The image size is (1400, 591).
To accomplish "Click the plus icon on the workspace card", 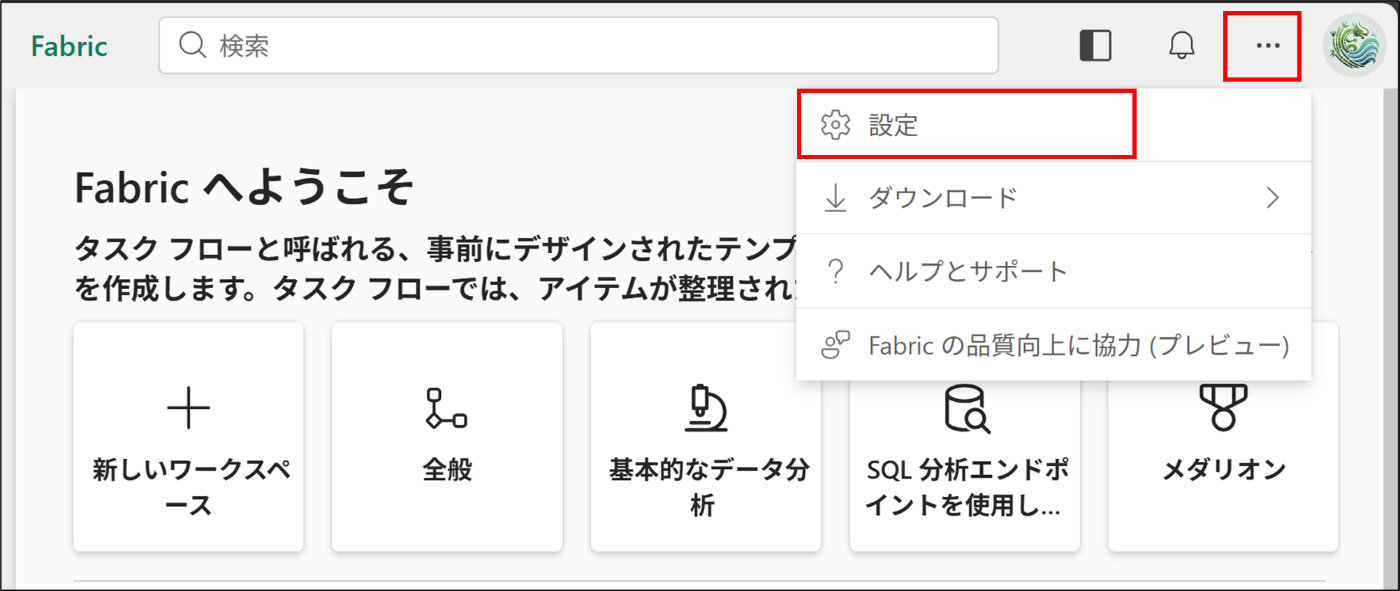I will [188, 408].
